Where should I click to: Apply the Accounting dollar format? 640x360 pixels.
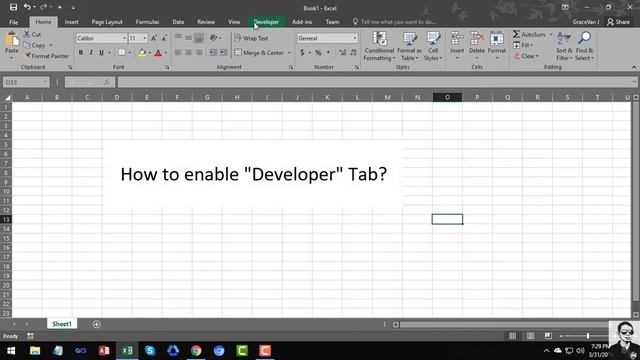pos(302,53)
